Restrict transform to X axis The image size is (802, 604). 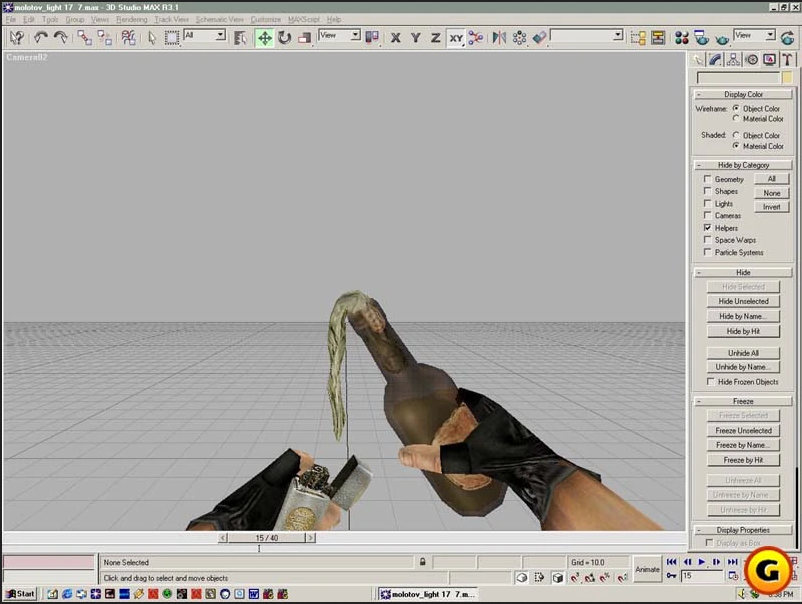tap(395, 37)
